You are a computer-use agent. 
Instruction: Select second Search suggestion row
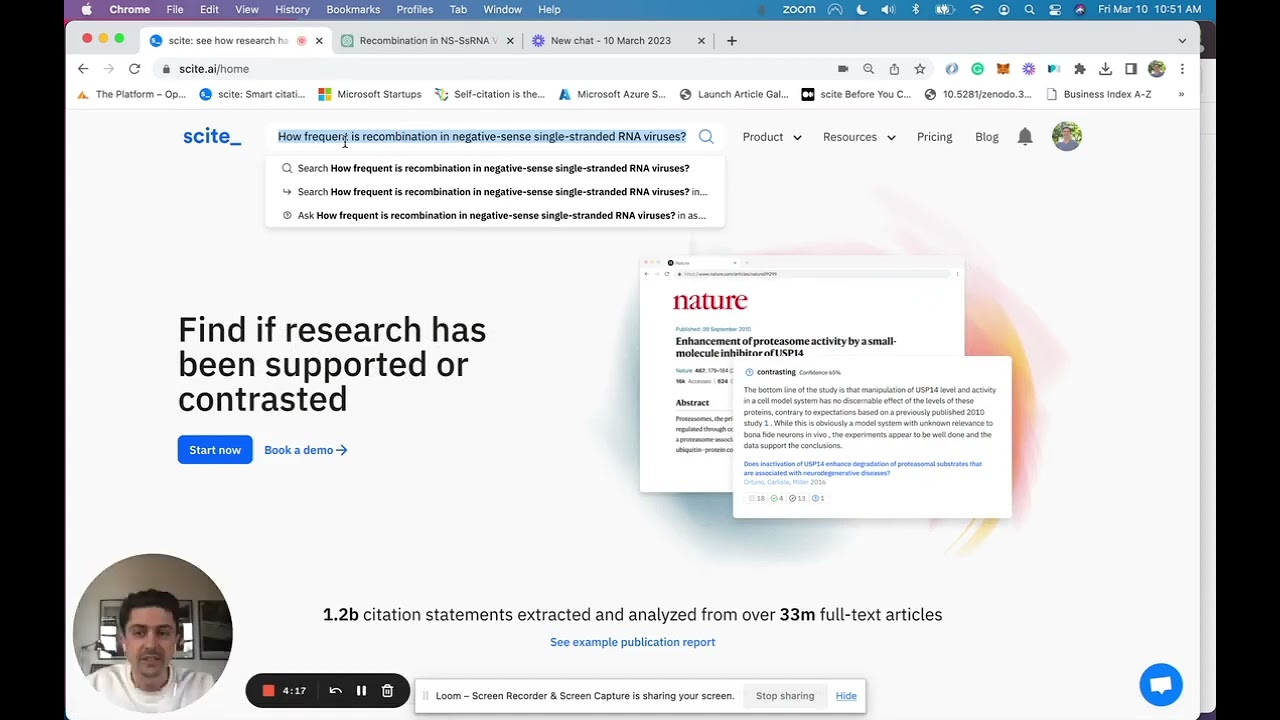point(495,192)
